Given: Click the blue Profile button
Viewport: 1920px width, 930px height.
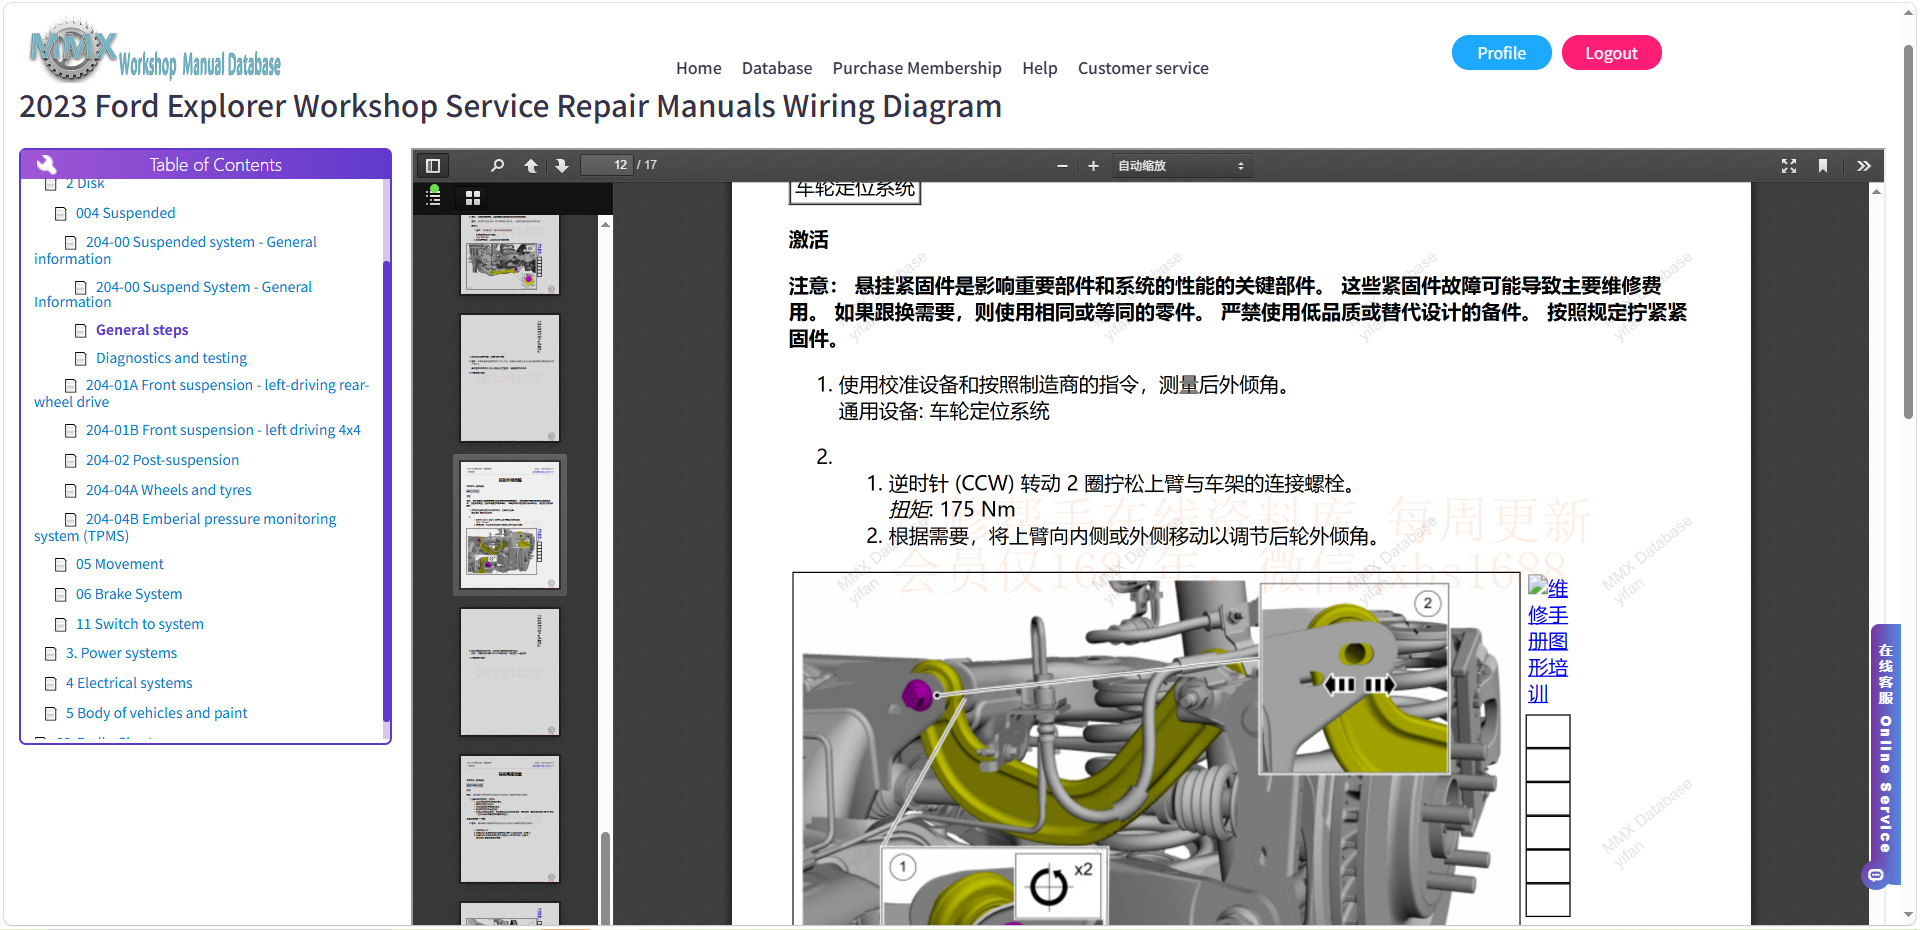Looking at the screenshot, I should click(1501, 53).
